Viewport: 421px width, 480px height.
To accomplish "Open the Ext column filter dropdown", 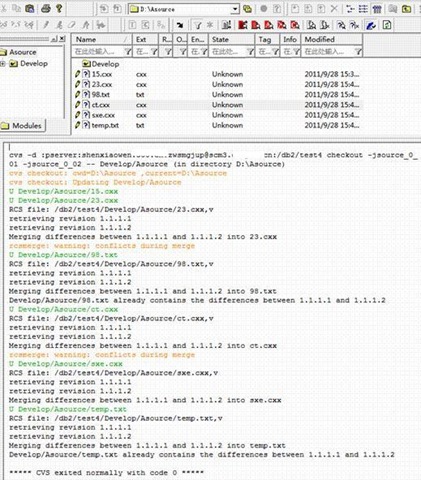I will pyautogui.click(x=154, y=51).
